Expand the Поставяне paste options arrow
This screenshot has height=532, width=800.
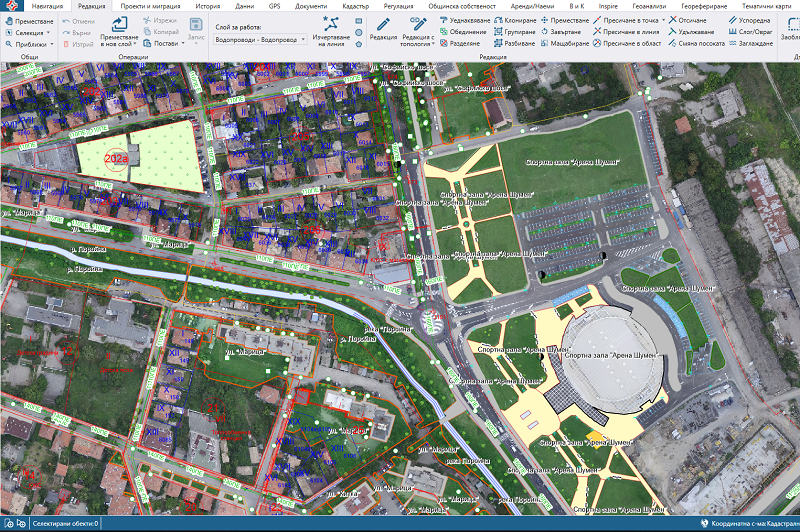[x=184, y=44]
